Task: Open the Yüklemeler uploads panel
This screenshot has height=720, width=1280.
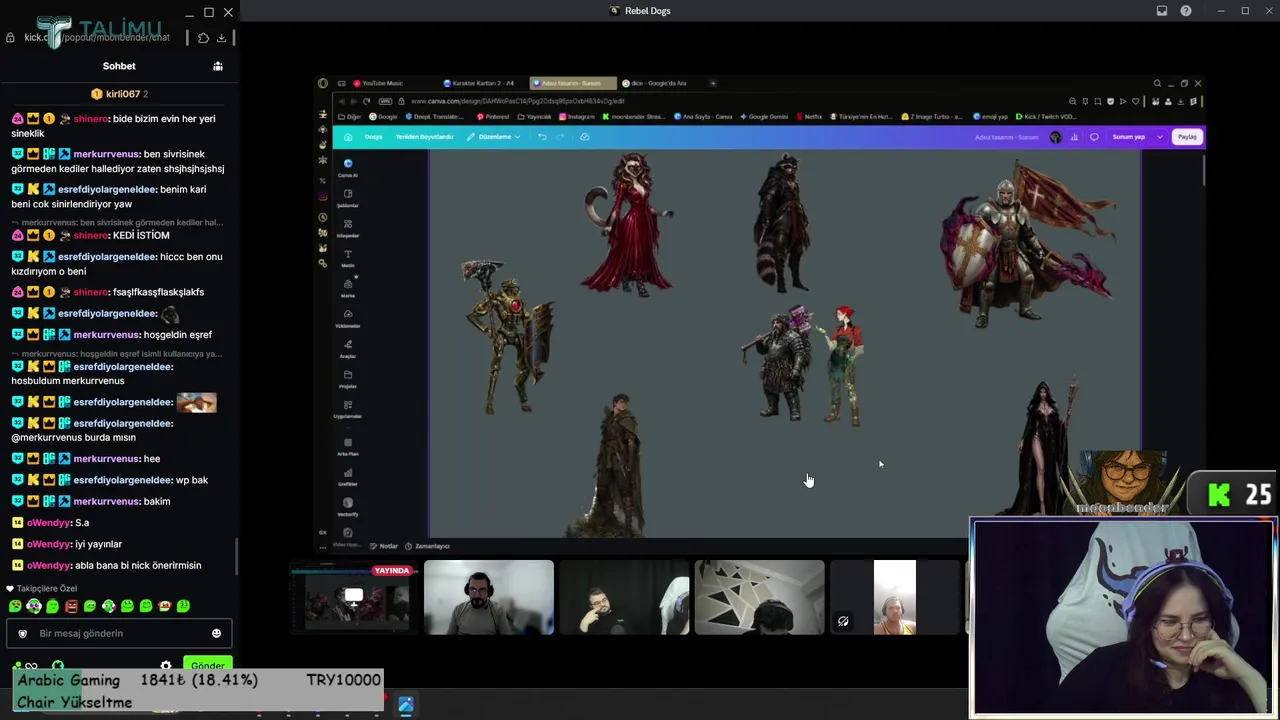Action: tap(348, 318)
